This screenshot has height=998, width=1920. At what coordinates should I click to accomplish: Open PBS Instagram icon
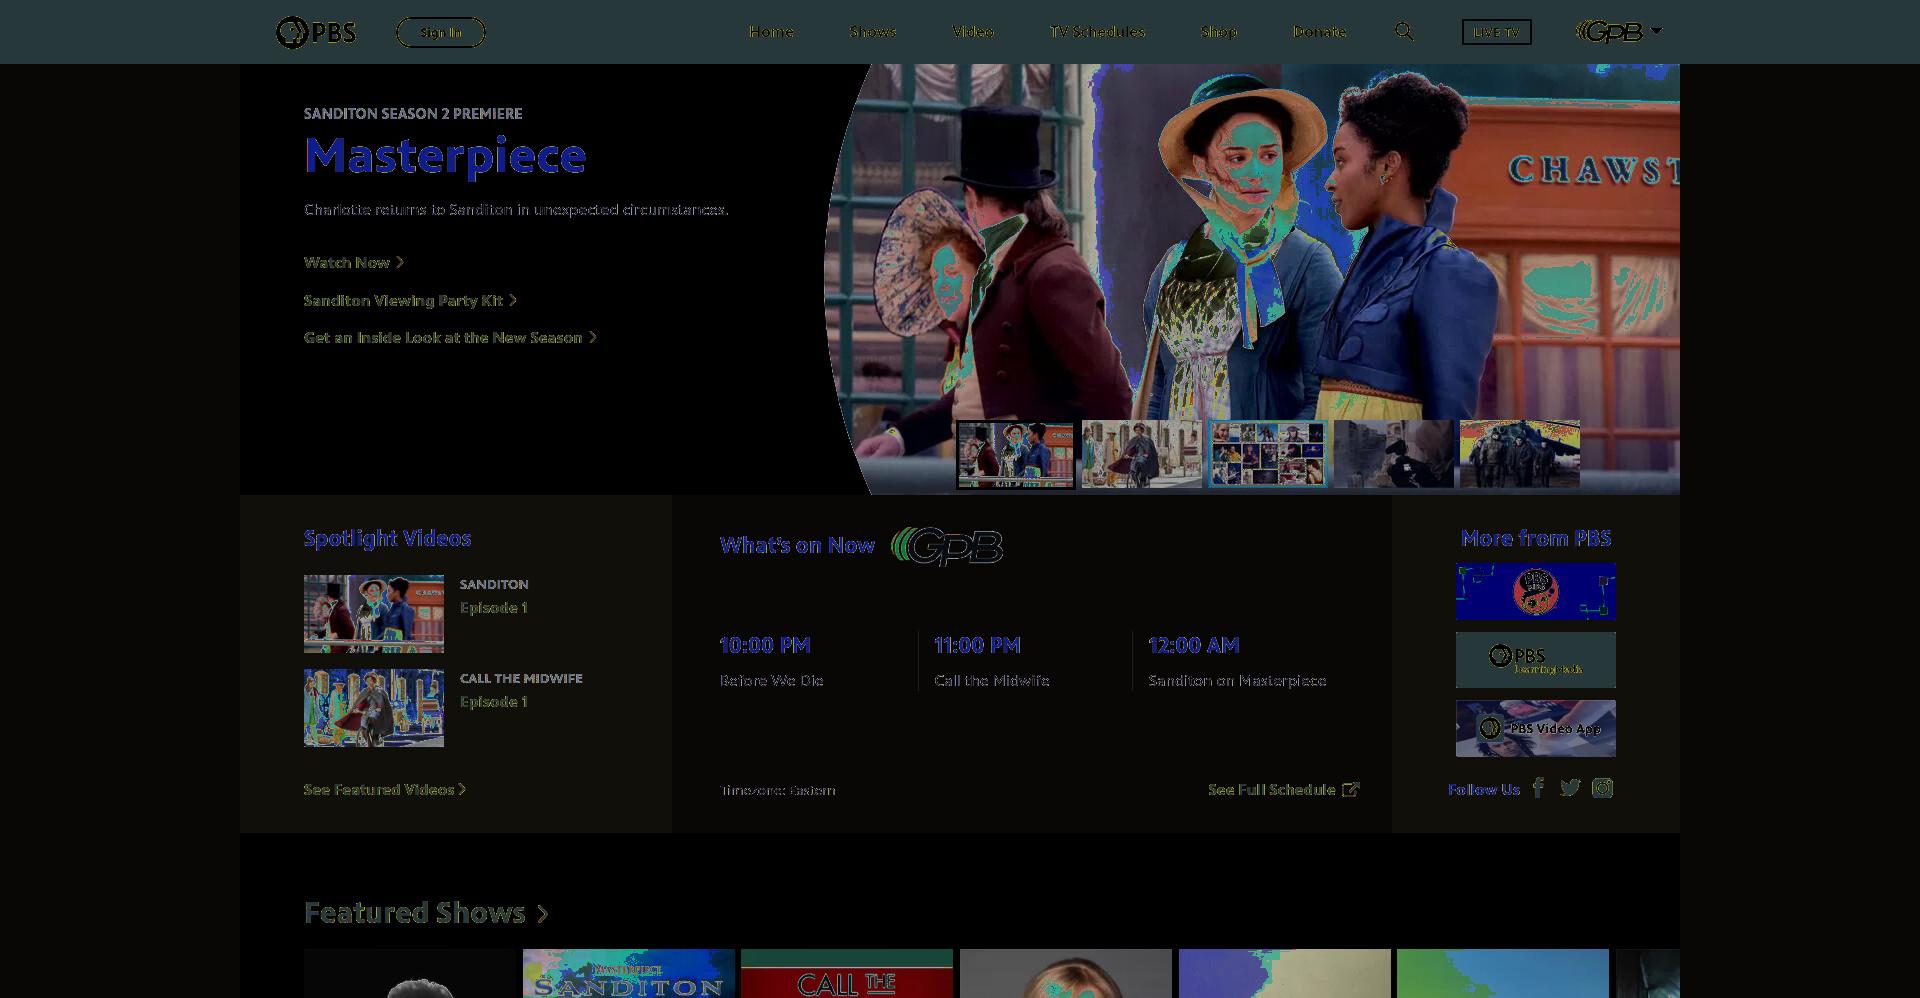tap(1602, 788)
